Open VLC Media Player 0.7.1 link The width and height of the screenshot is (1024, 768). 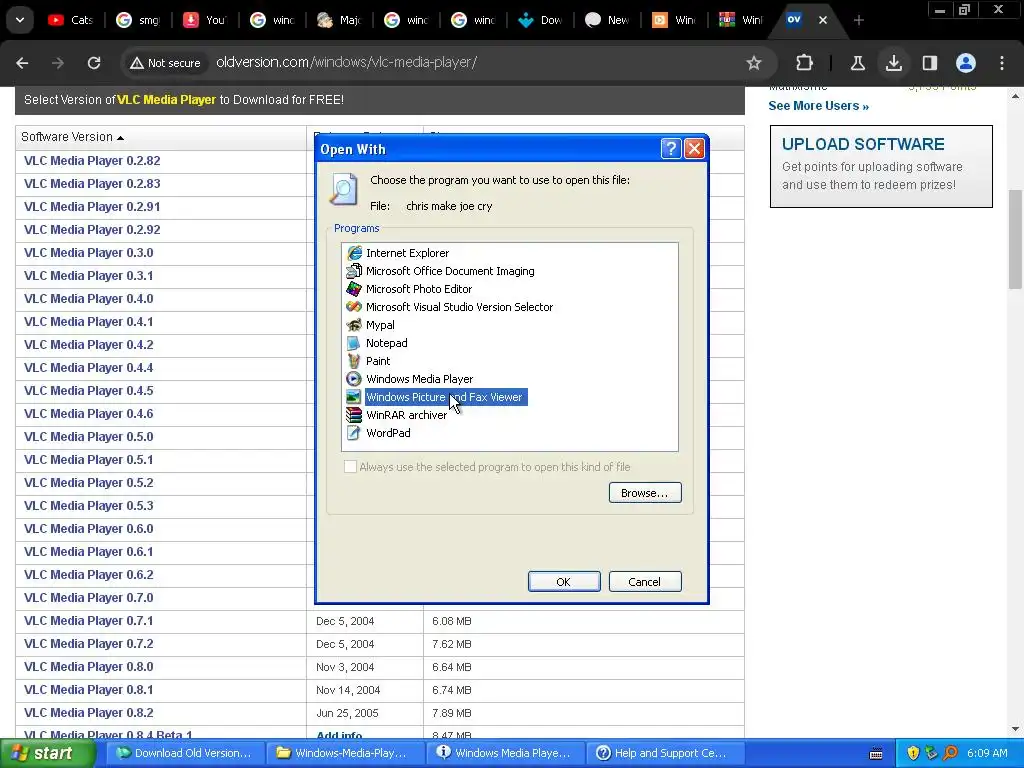(x=89, y=621)
